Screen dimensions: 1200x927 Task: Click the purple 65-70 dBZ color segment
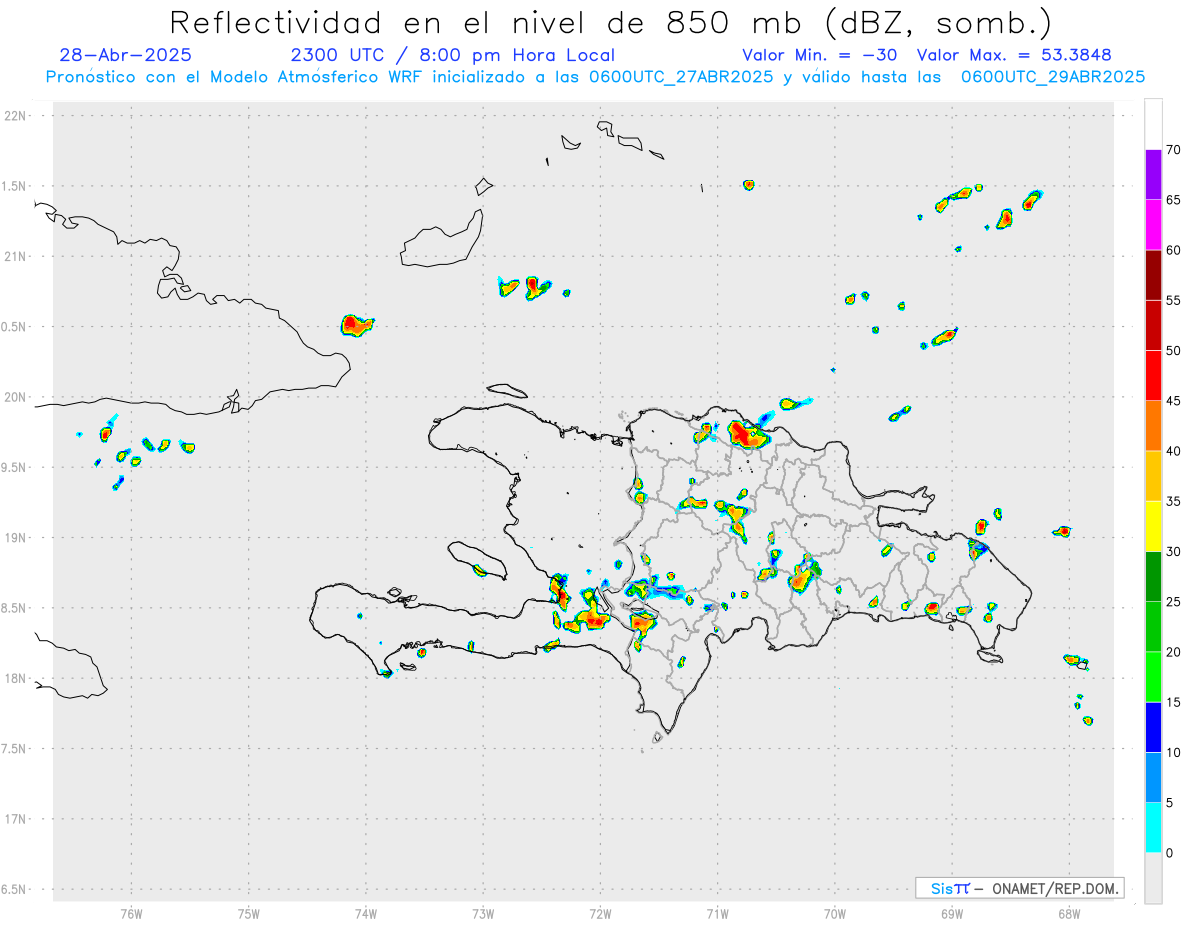point(1153,175)
